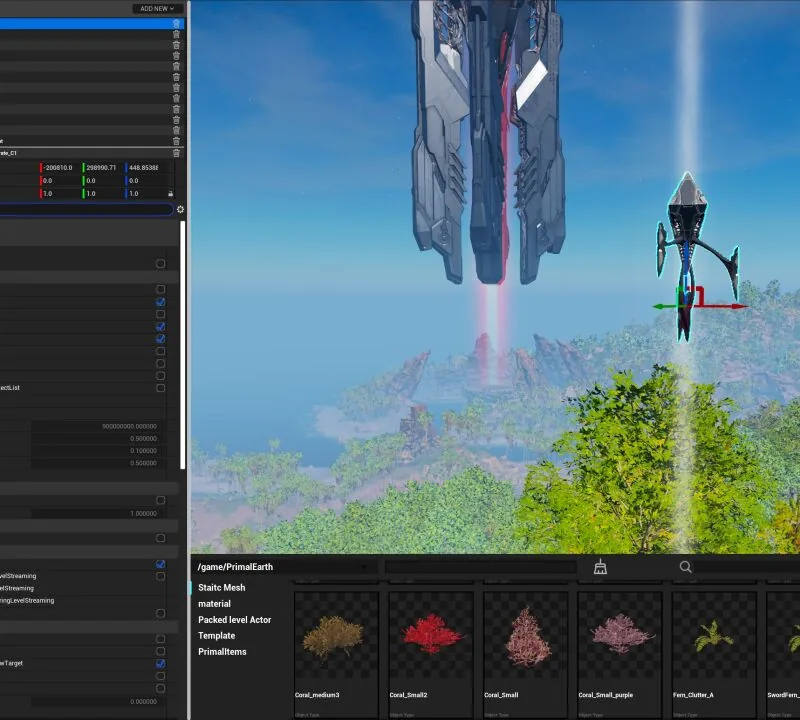The height and width of the screenshot is (720, 800).
Task: Click the Coral_Small_purple asset name label
Action: tap(606, 695)
